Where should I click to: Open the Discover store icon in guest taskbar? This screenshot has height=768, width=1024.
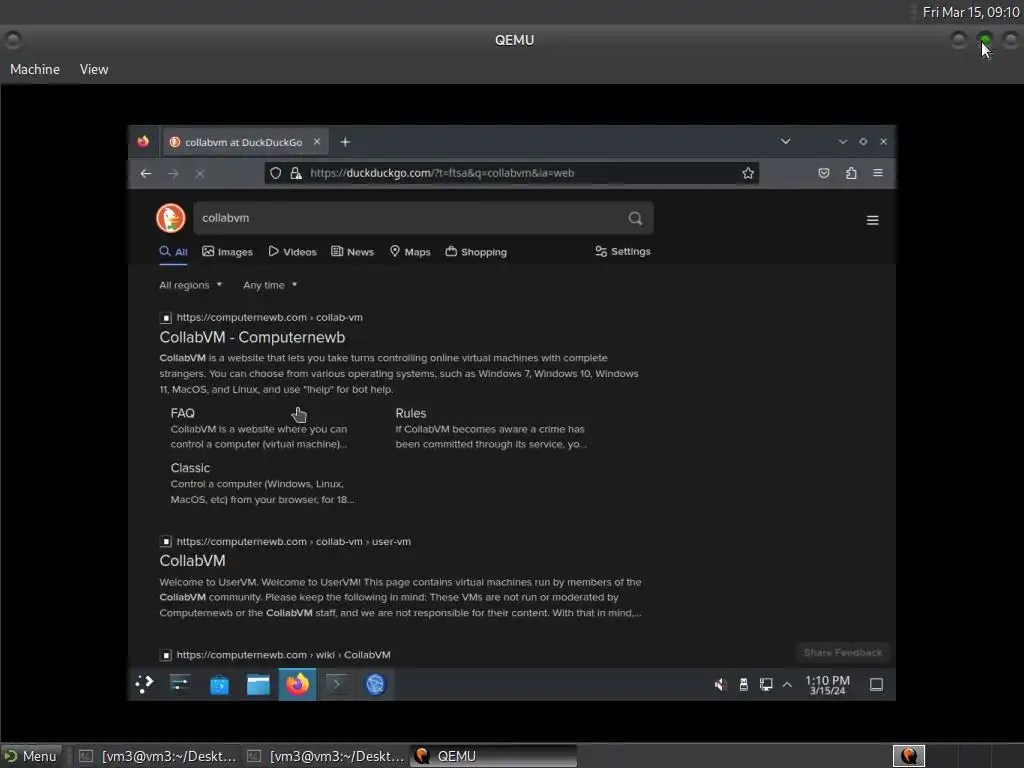click(219, 684)
